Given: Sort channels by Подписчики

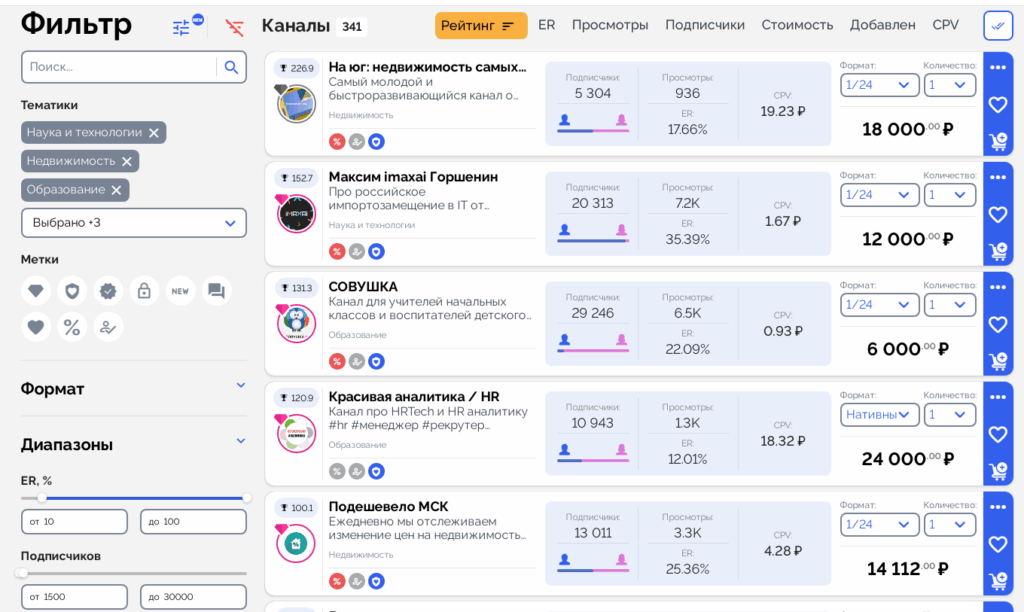Looking at the screenshot, I should (x=705, y=25).
